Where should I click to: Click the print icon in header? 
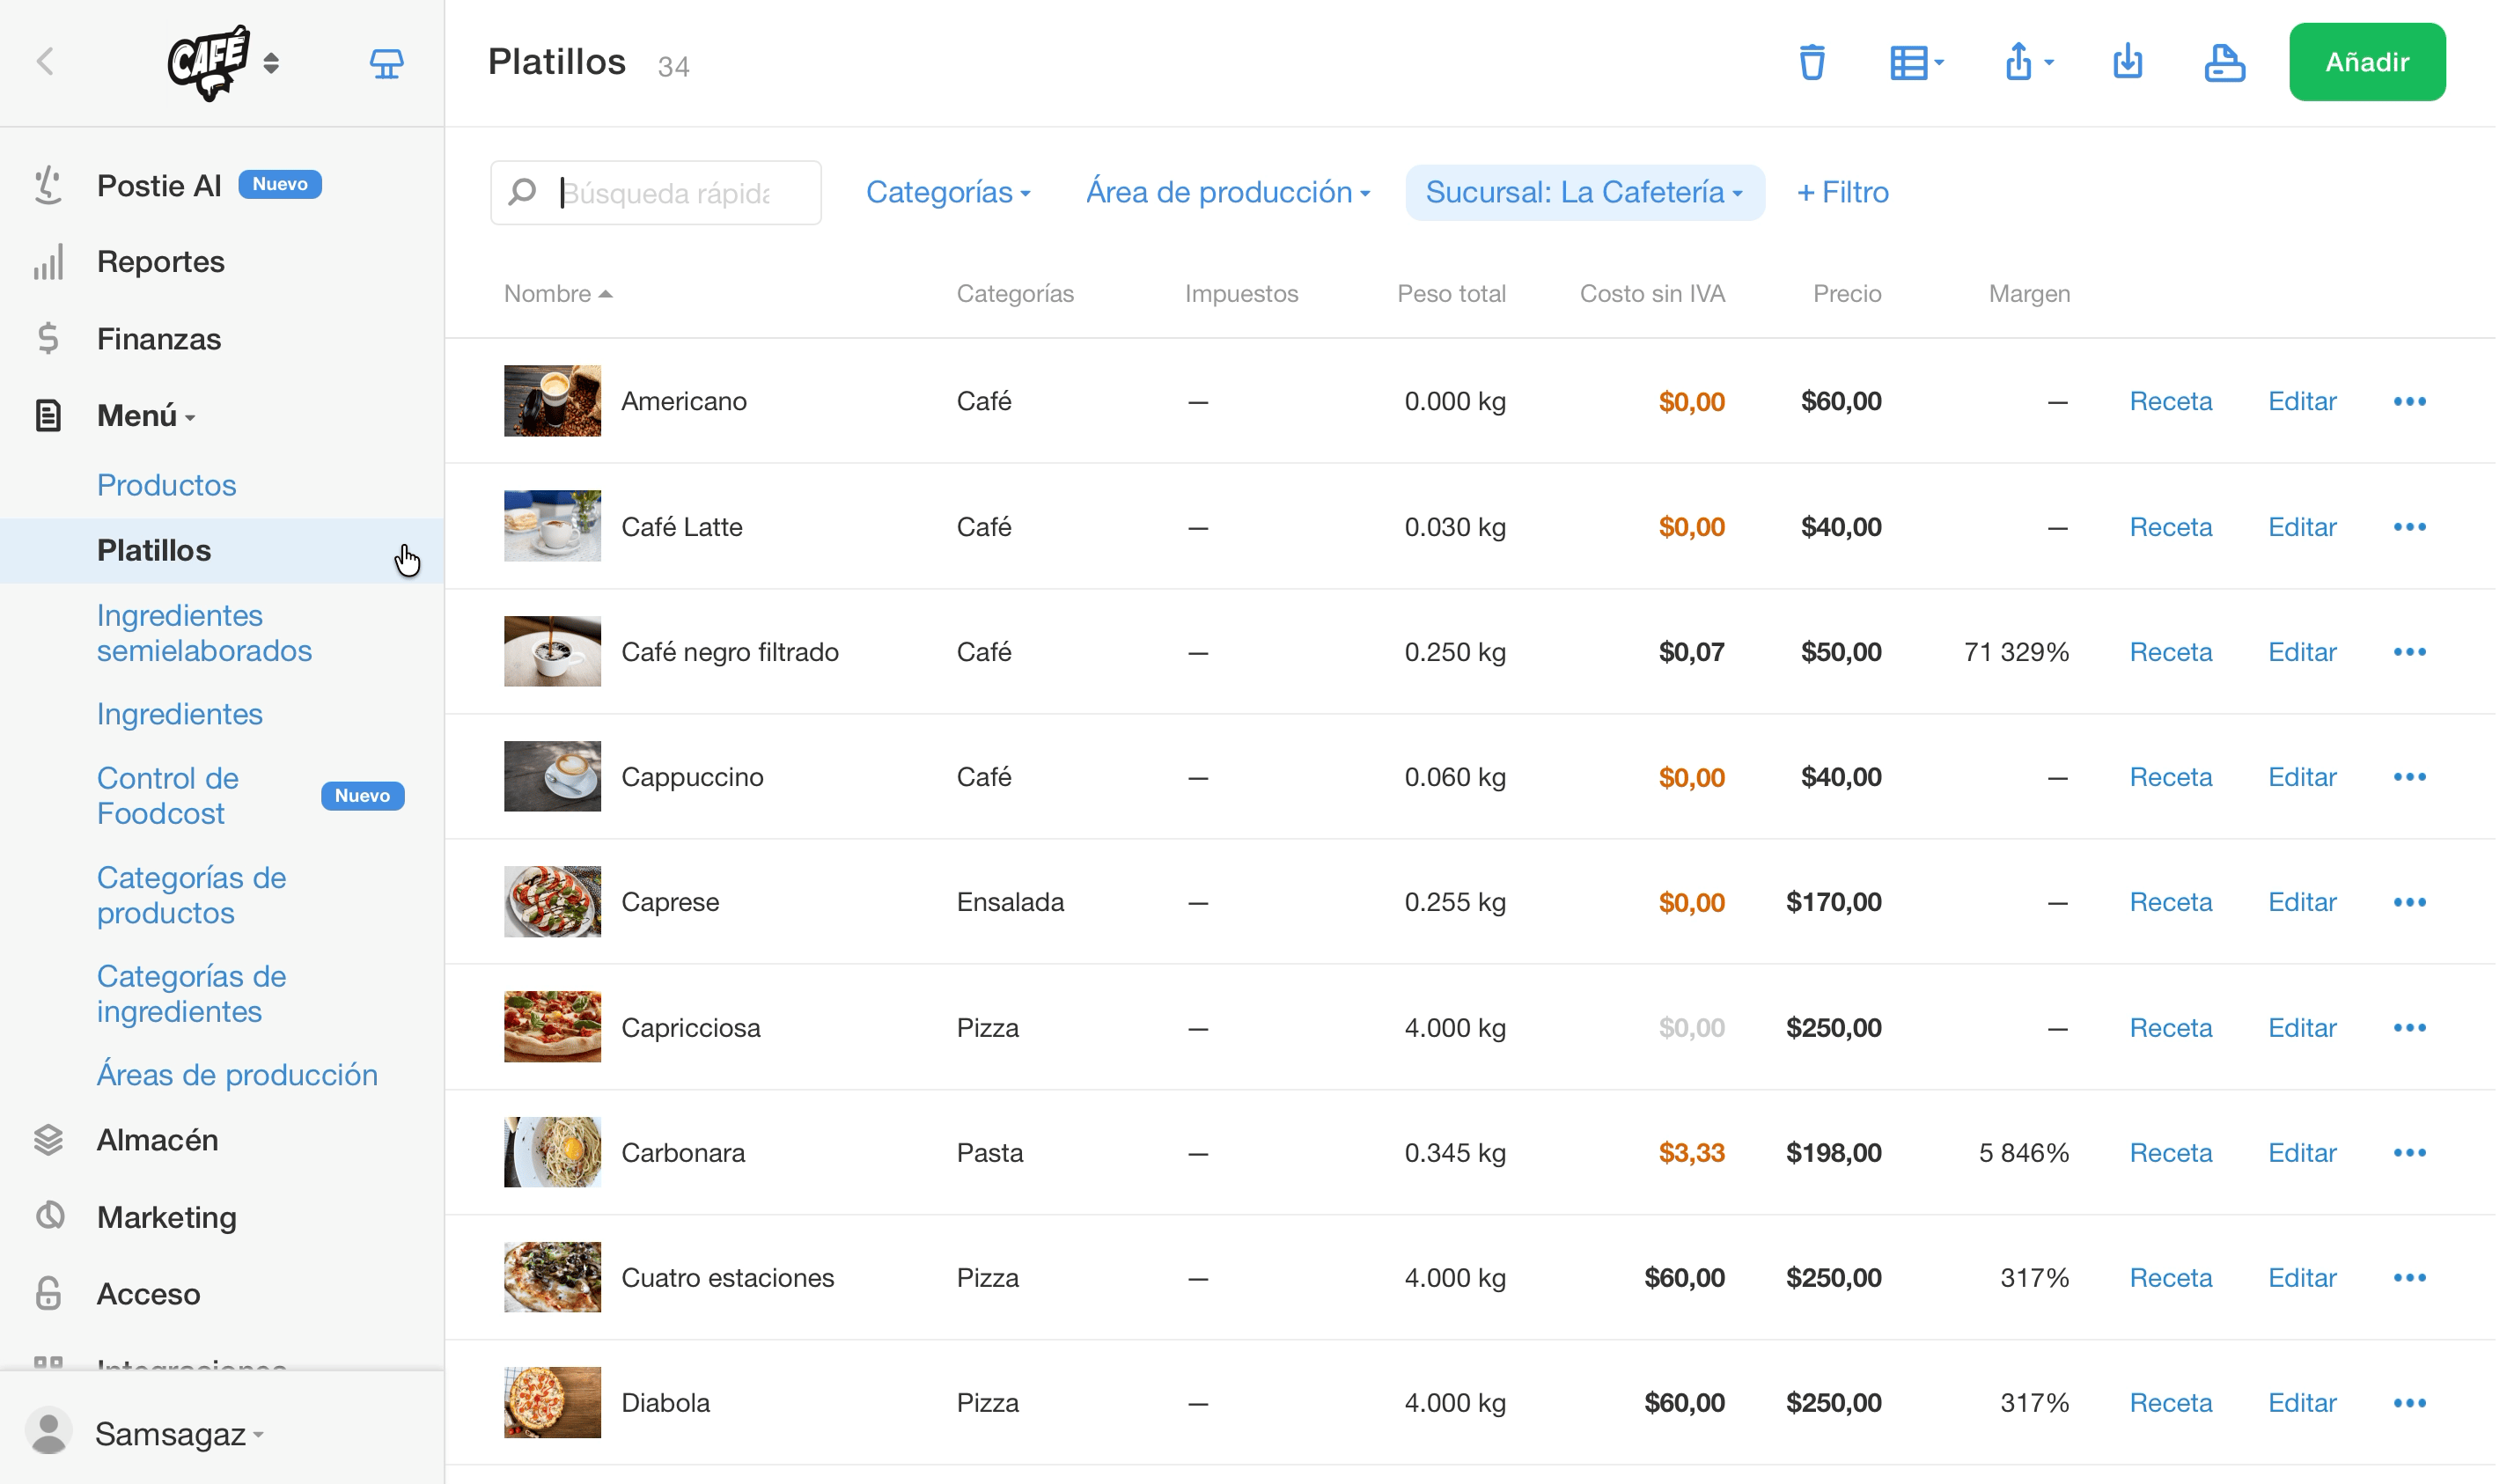(2224, 62)
